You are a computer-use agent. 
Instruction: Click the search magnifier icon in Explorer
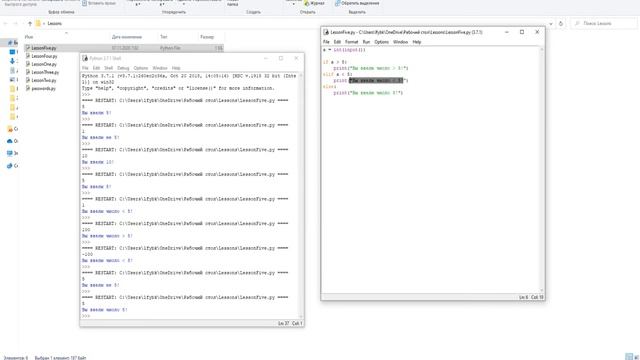coord(577,24)
